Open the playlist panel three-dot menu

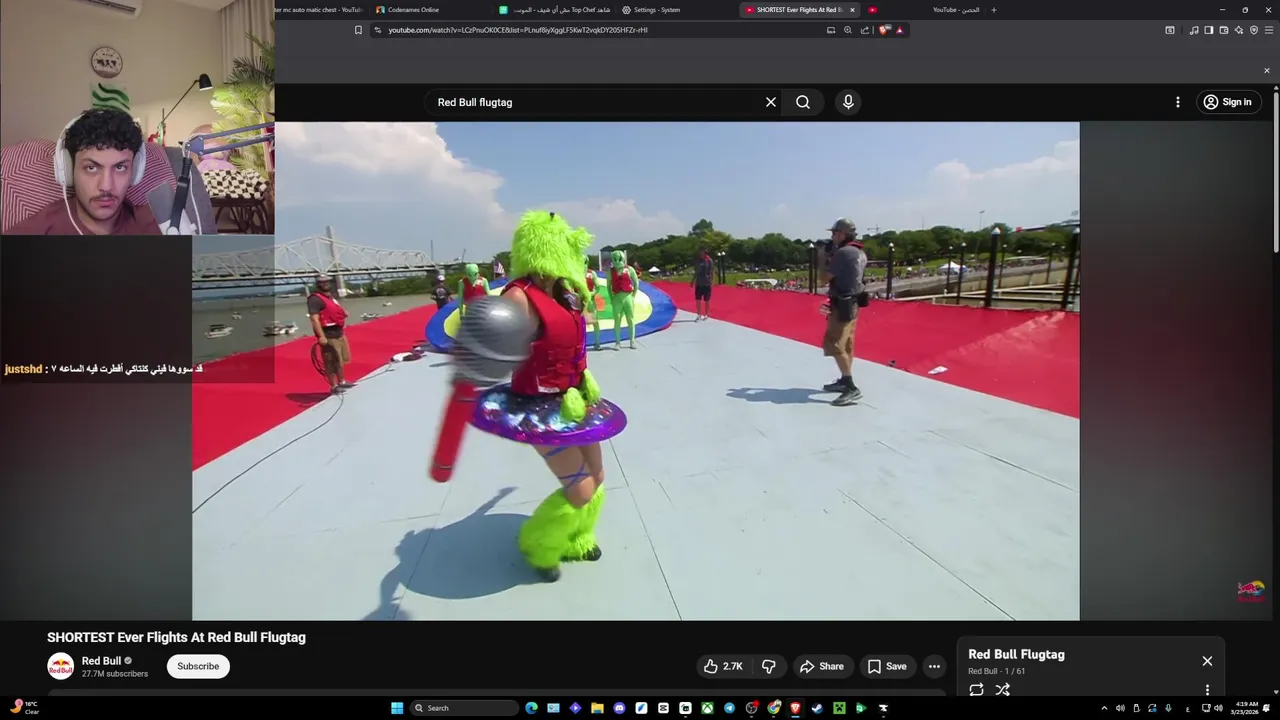tap(1207, 690)
